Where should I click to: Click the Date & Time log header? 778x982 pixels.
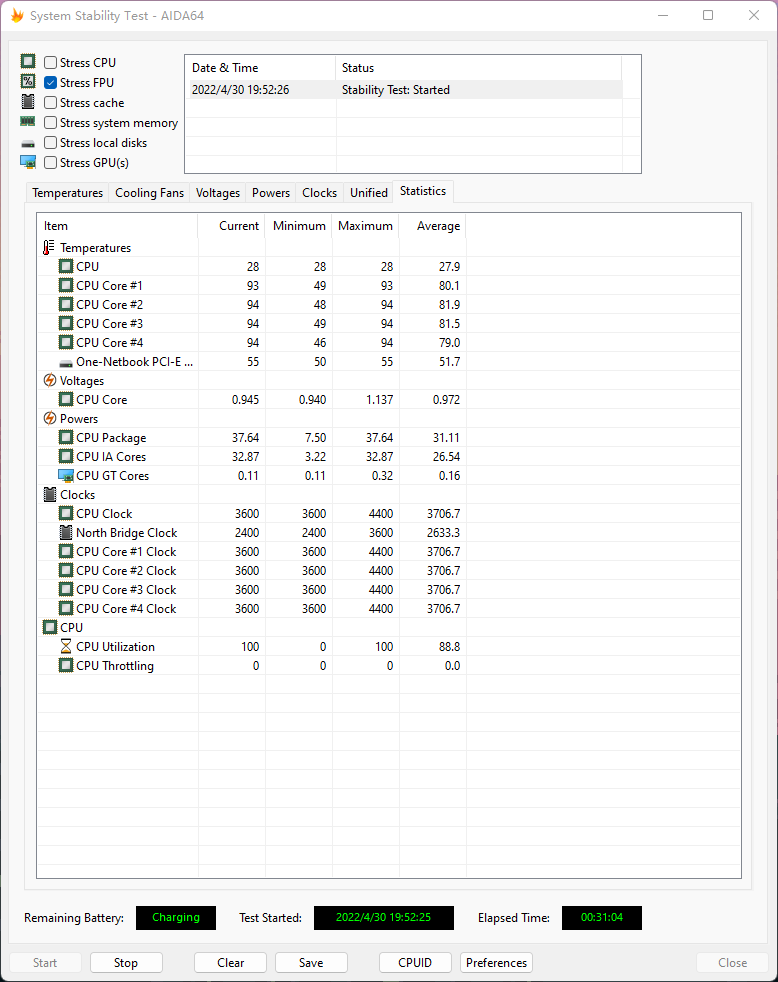[261, 68]
